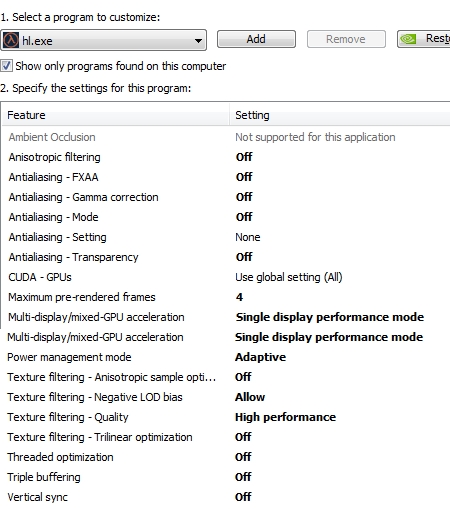Click the NVIDIA logo on Restore button
This screenshot has height=509, width=450.
408,39
